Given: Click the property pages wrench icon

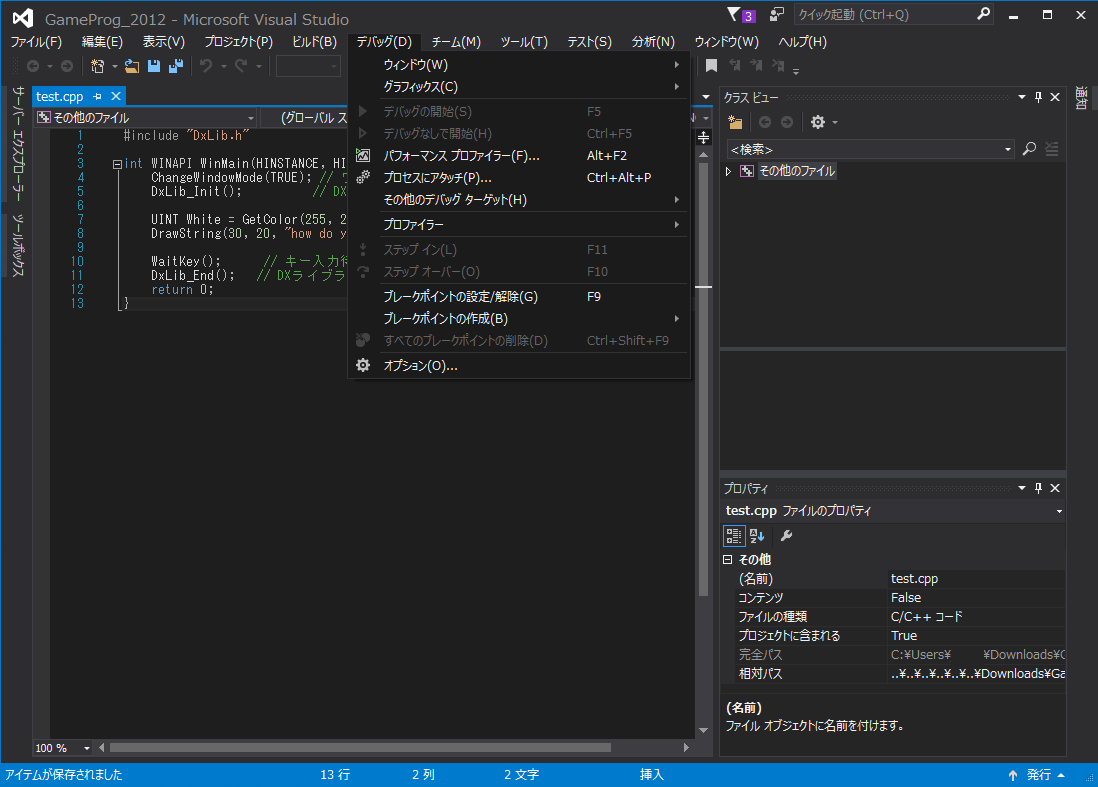Looking at the screenshot, I should (x=786, y=536).
